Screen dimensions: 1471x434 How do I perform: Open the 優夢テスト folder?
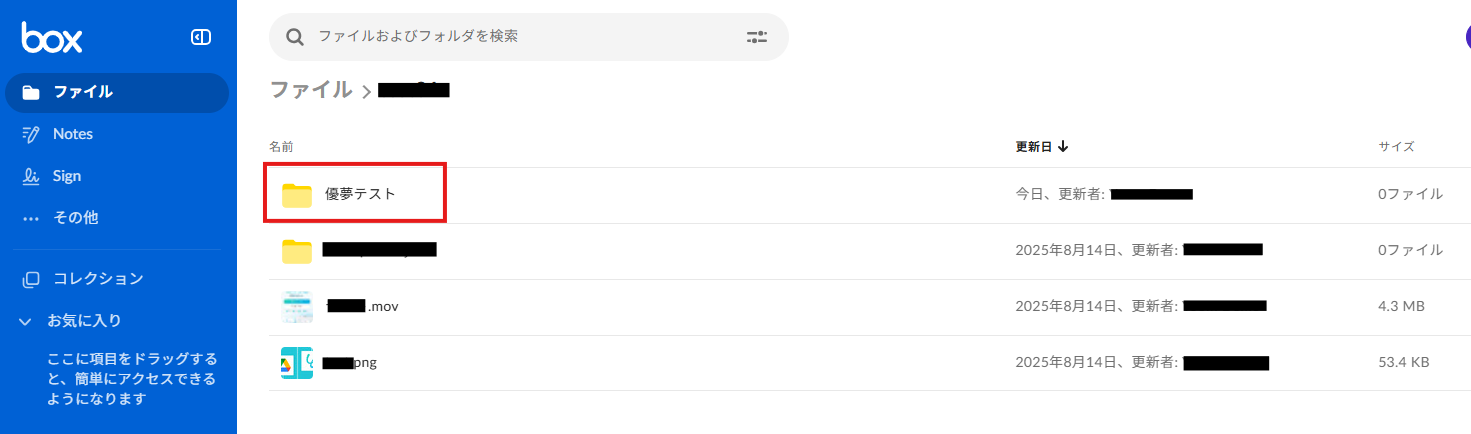[x=360, y=194]
